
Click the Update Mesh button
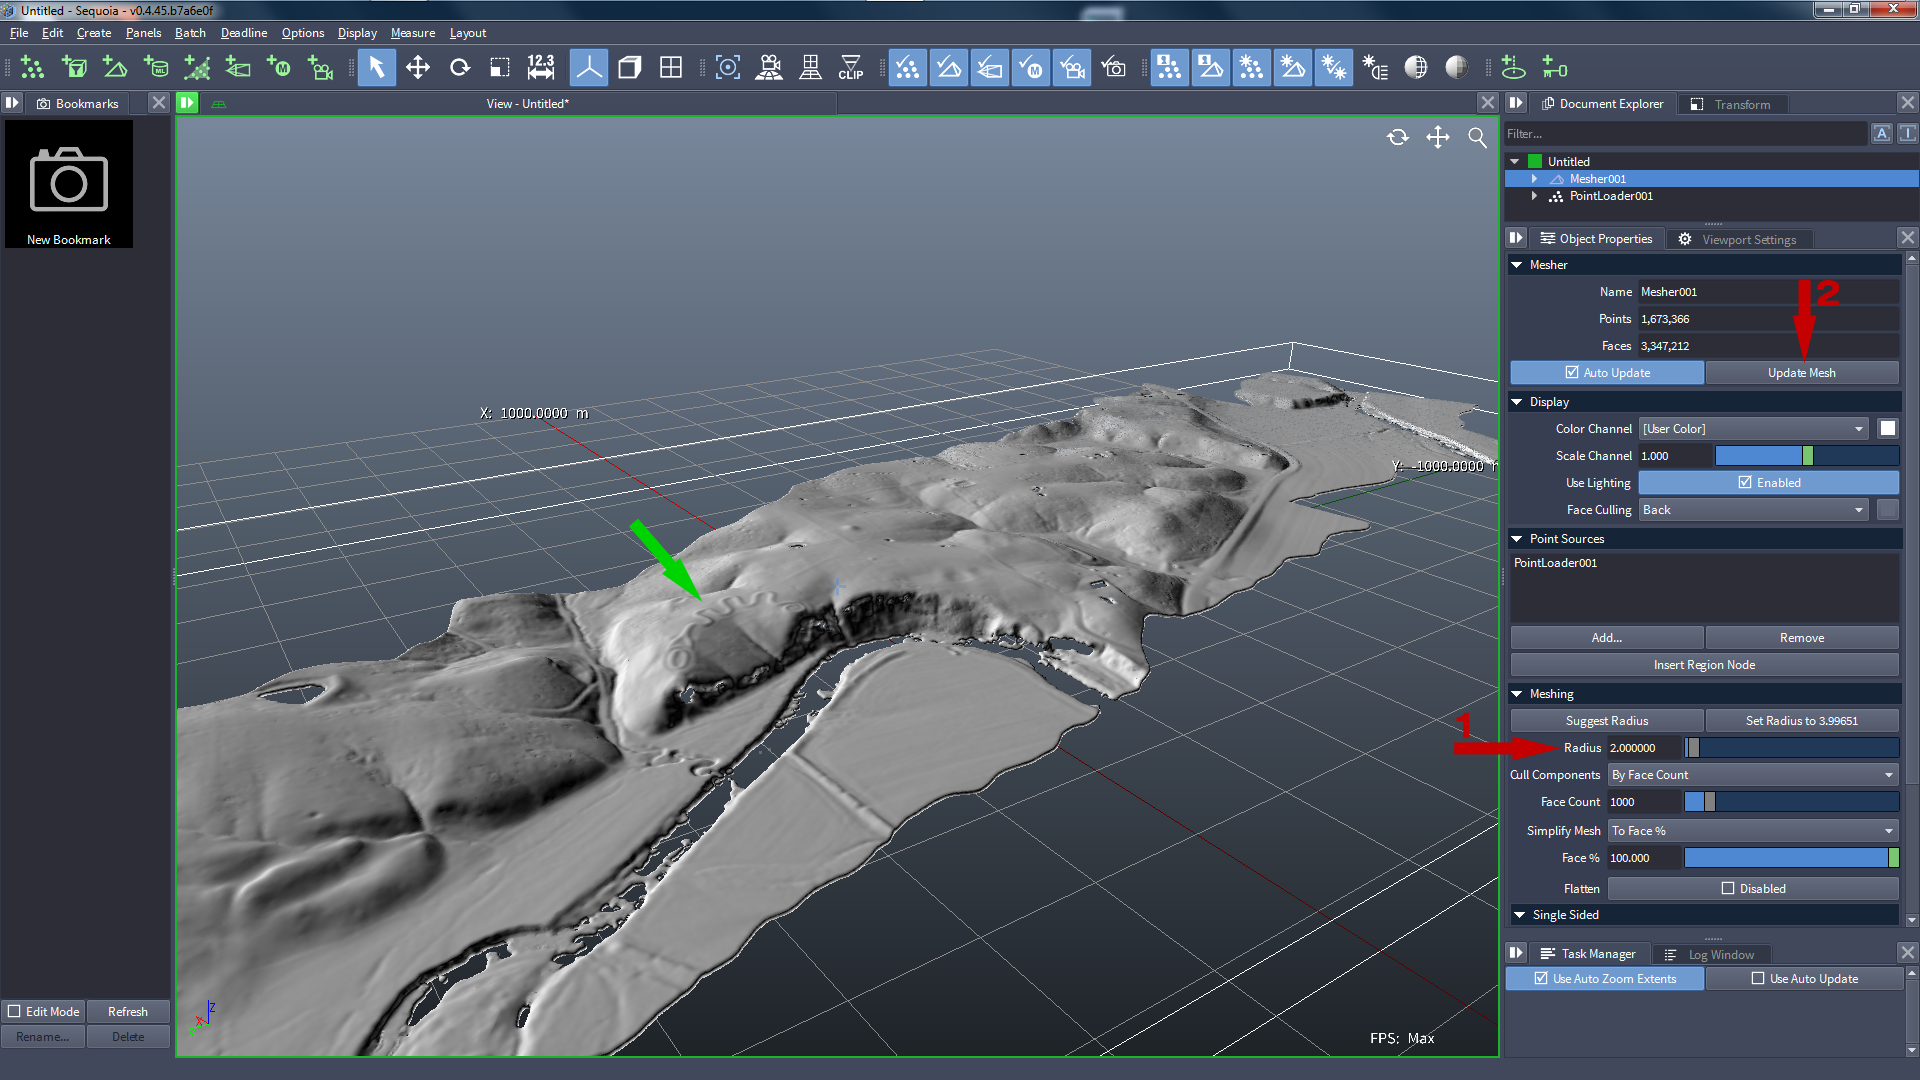(1801, 373)
